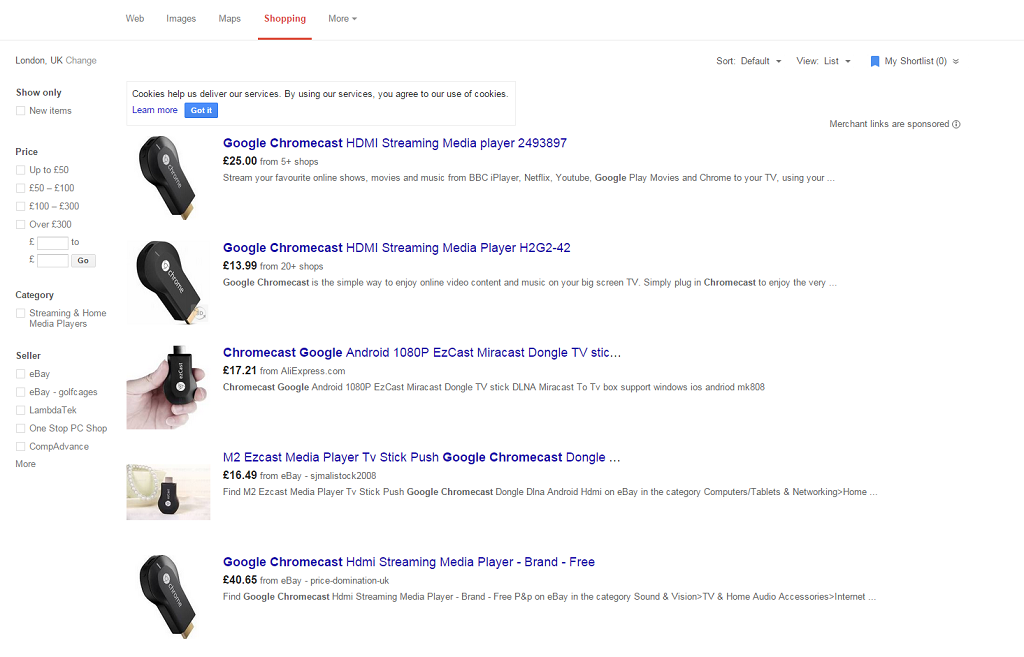Tick the New items checkbox
The width and height of the screenshot is (1024, 657).
point(20,111)
